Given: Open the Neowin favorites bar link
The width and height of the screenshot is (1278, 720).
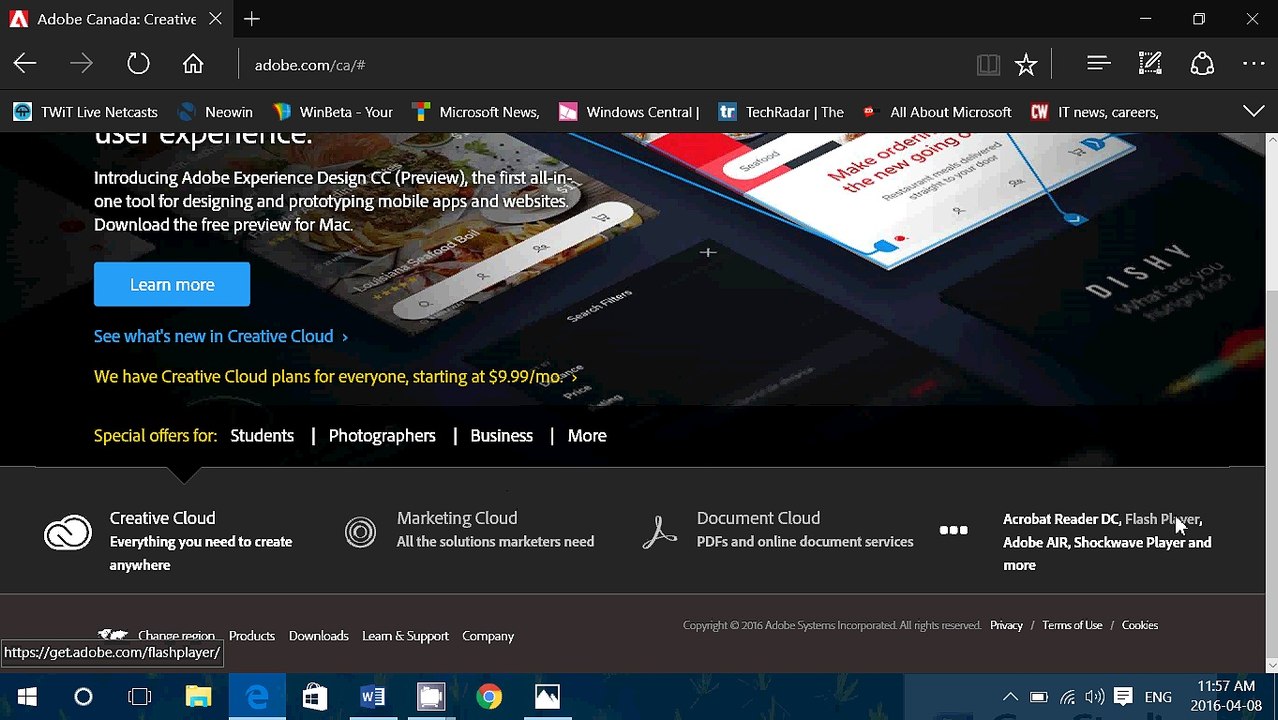Looking at the screenshot, I should [215, 112].
